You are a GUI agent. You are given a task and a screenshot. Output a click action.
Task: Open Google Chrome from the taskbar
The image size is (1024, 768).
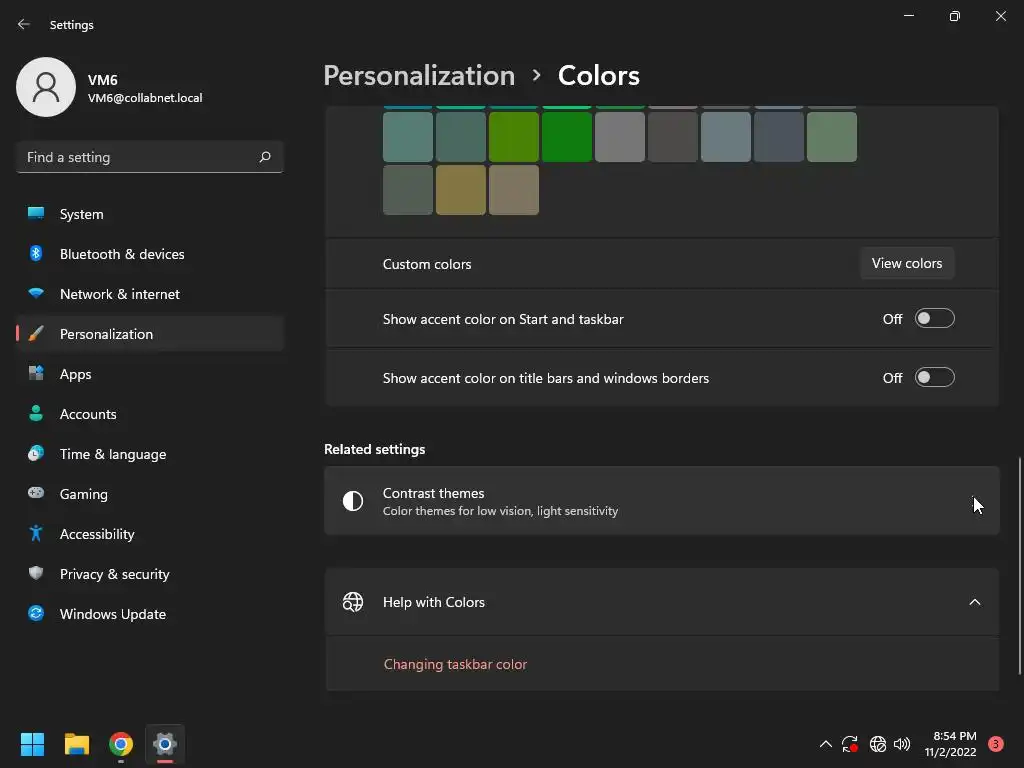click(121, 744)
